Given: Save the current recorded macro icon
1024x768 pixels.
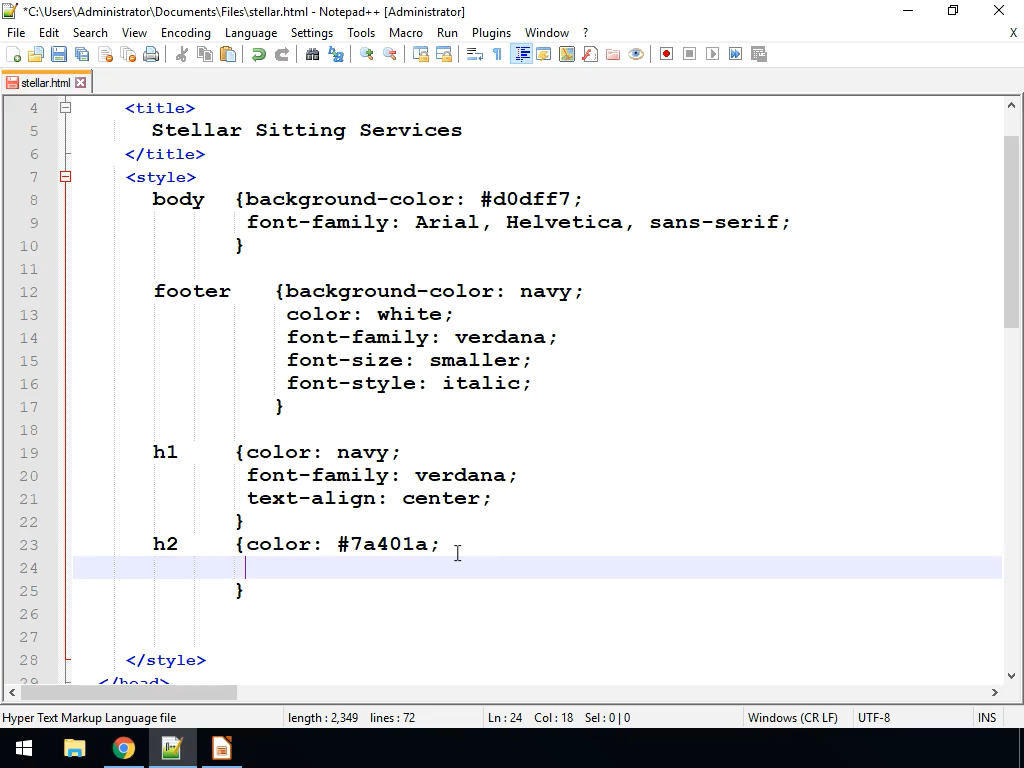Looking at the screenshot, I should click(759, 54).
